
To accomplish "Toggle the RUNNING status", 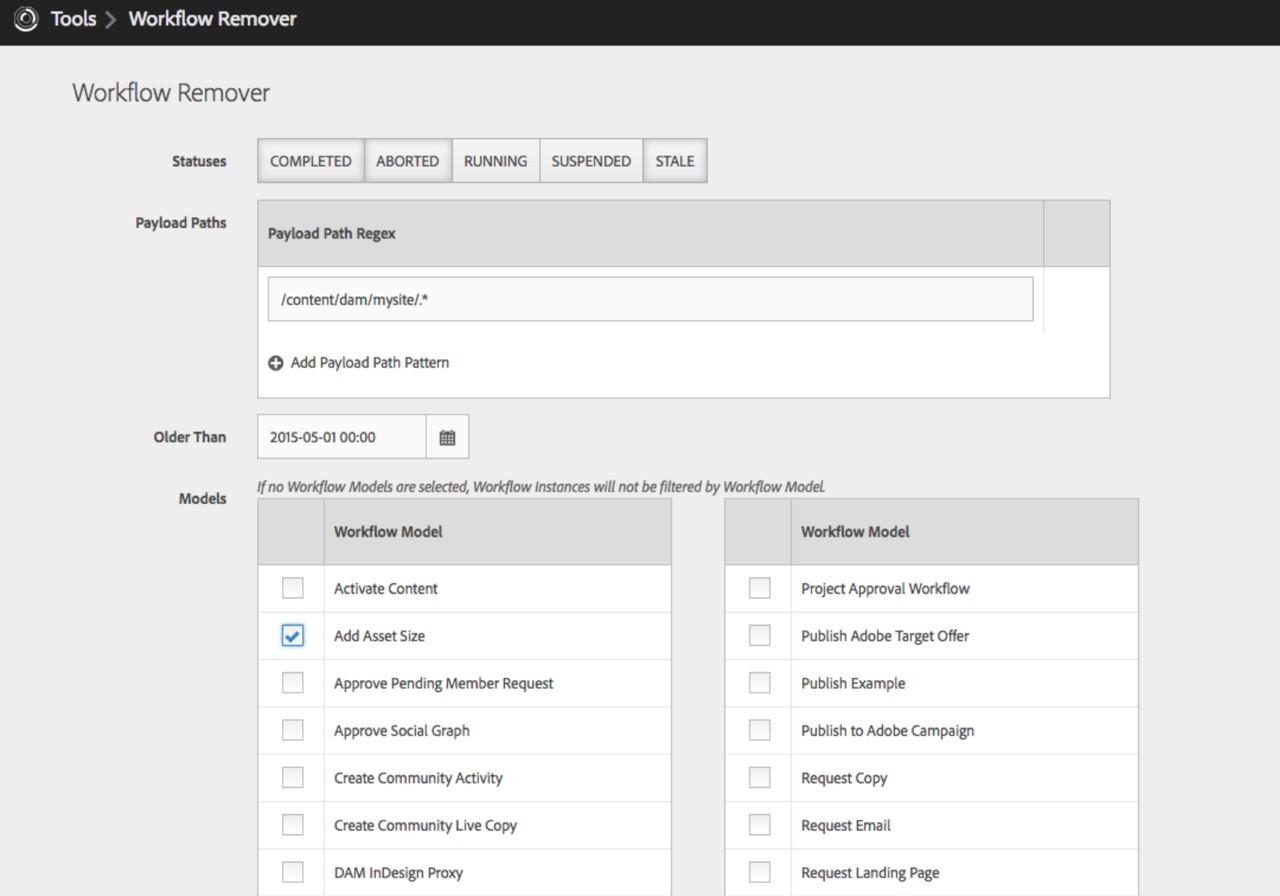I will (495, 161).
